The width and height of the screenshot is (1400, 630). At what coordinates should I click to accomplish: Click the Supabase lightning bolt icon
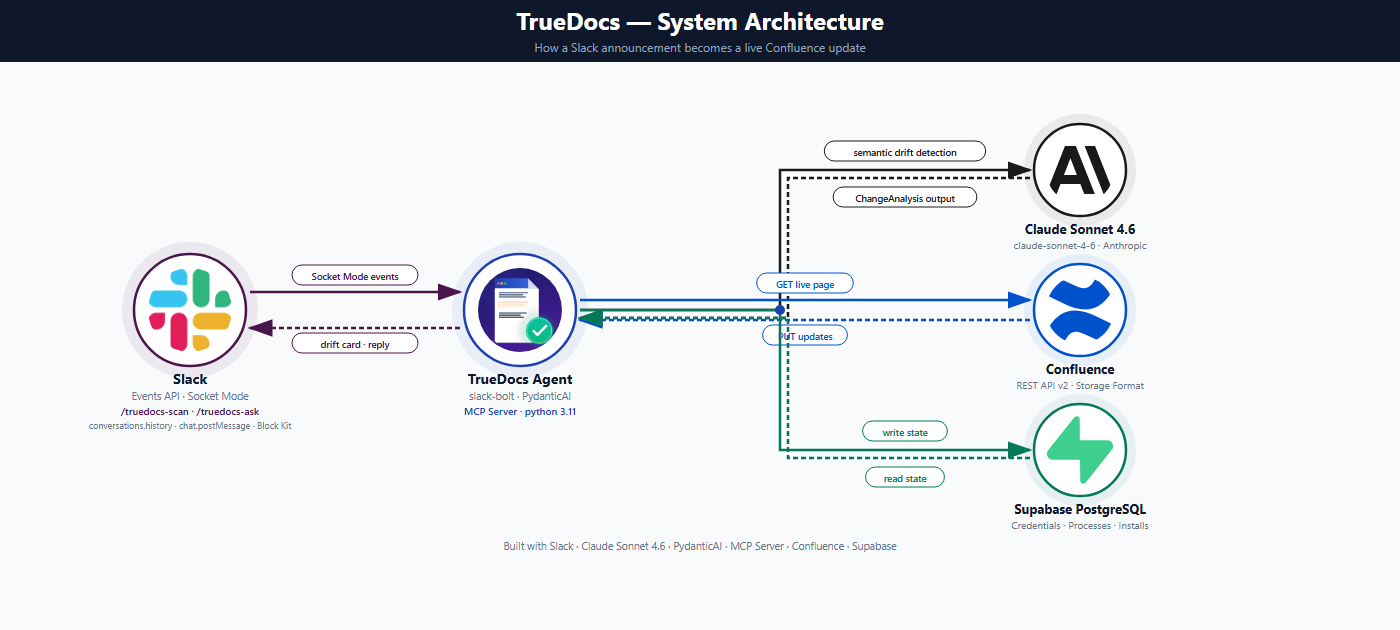click(1080, 450)
